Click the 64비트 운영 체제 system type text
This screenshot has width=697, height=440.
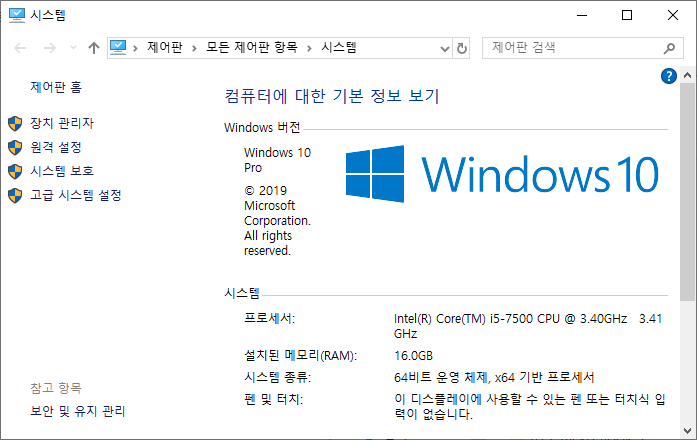494,378
